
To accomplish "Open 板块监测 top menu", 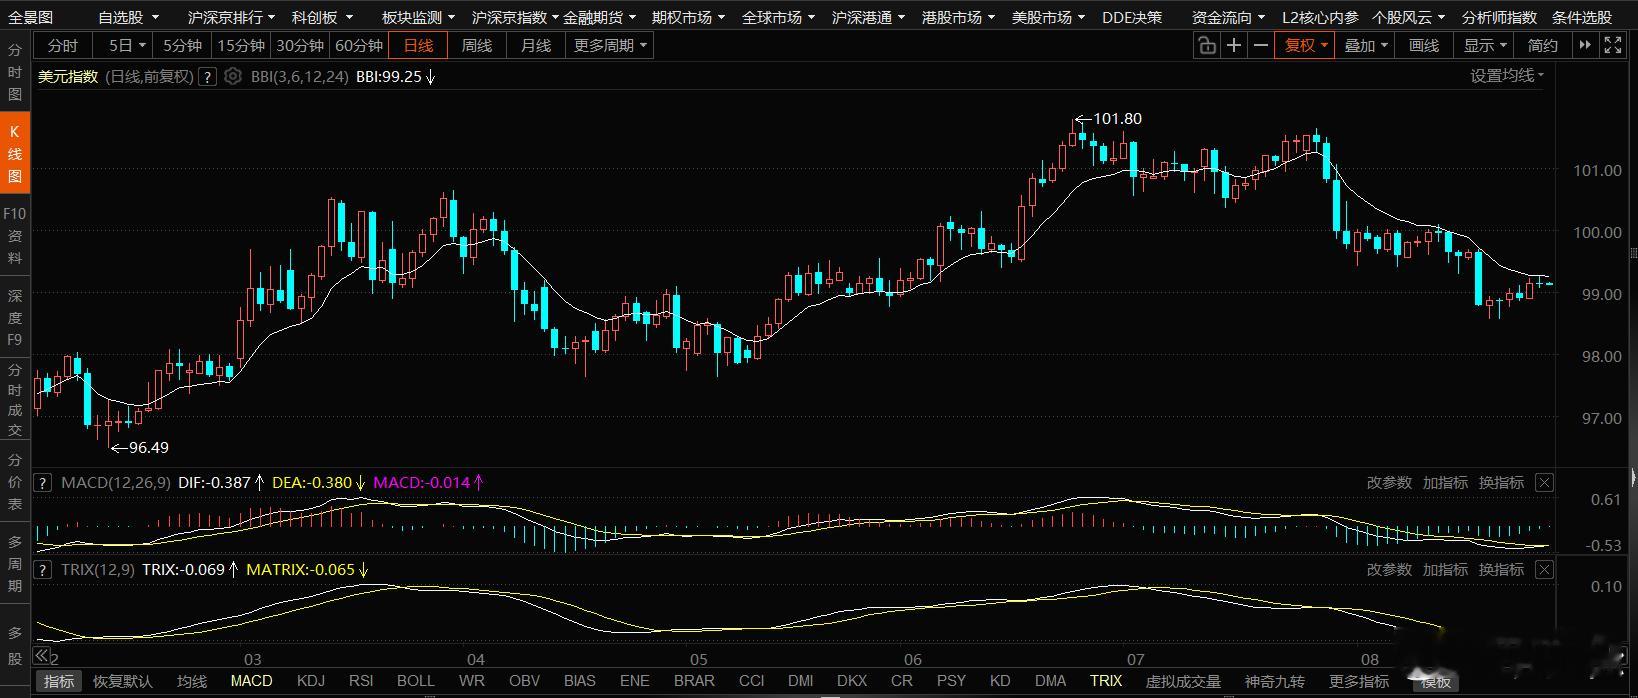I will point(418,17).
